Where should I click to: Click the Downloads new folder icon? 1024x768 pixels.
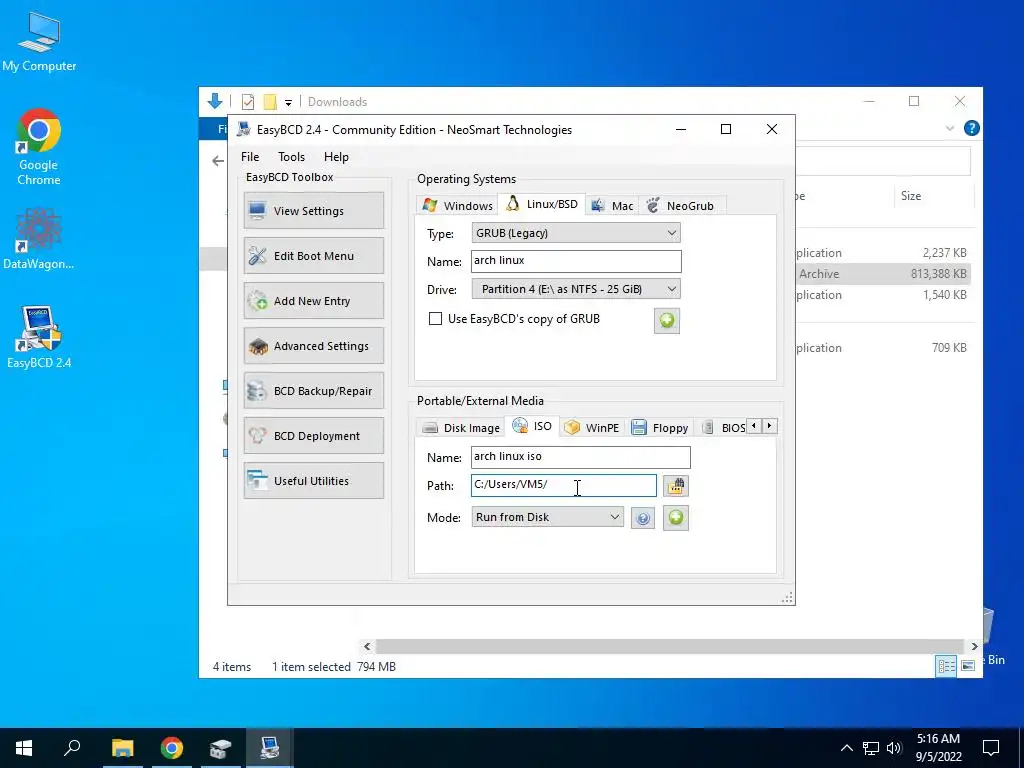[x=270, y=102]
